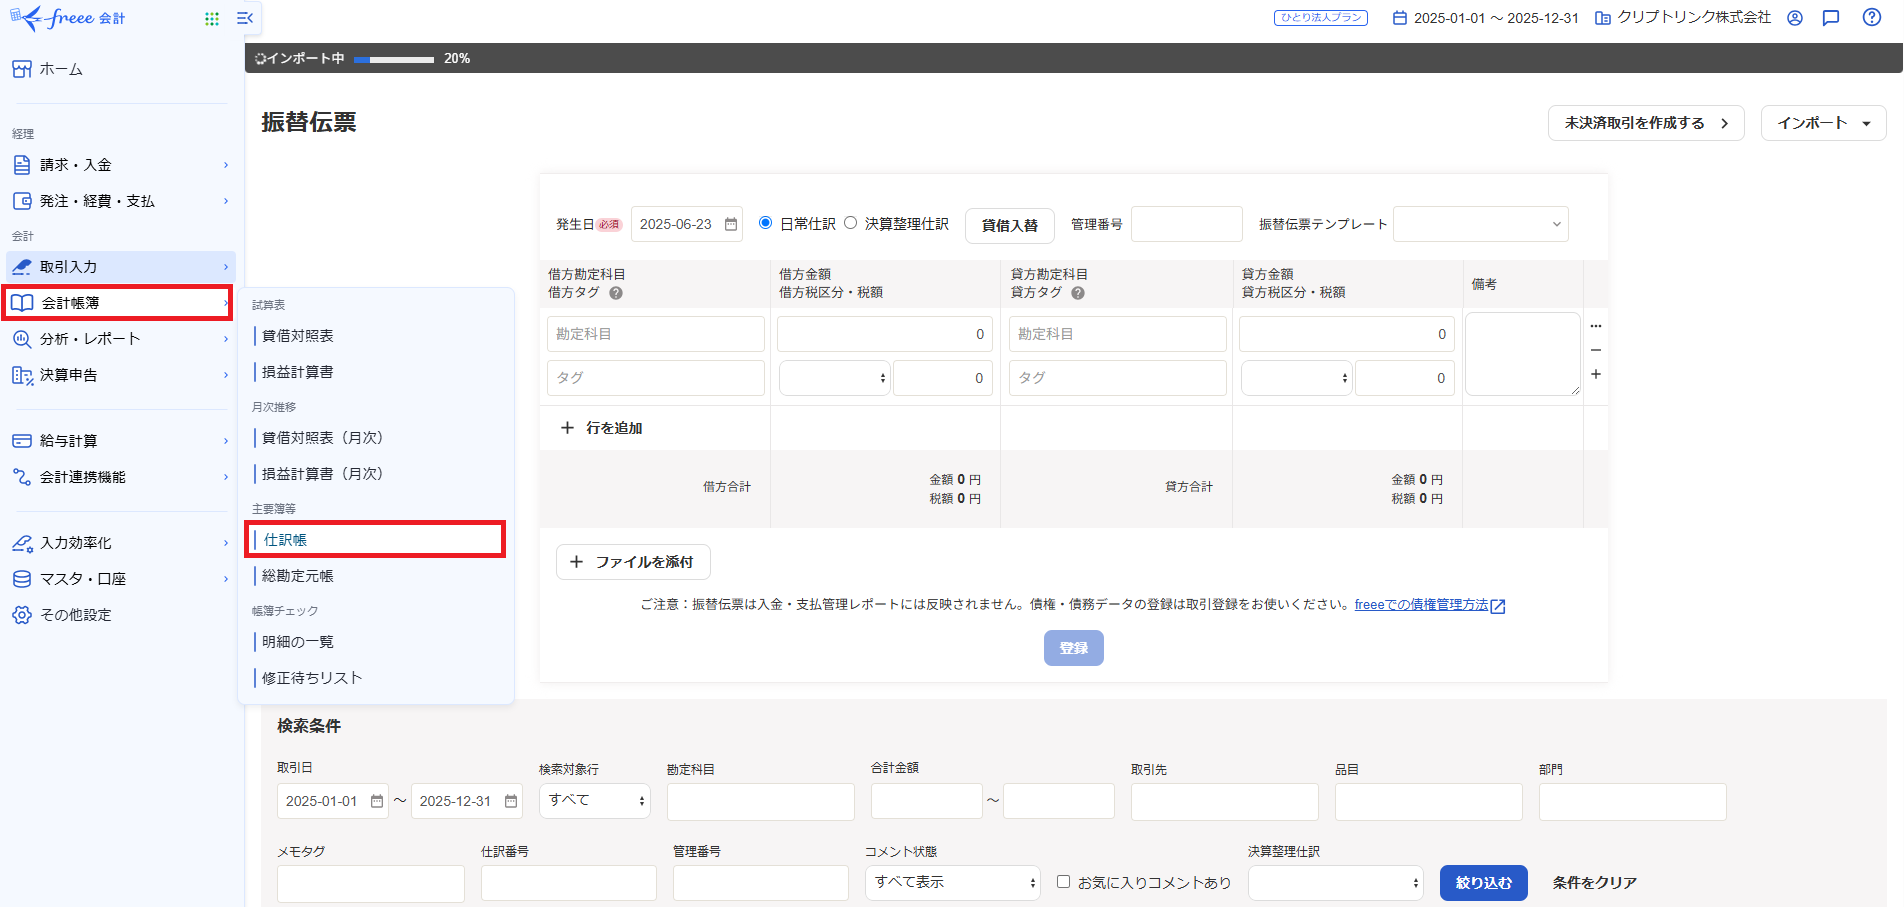The width and height of the screenshot is (1904, 907).
Task: Open the 振替伝票テンプレート dropdown
Action: tap(1480, 224)
